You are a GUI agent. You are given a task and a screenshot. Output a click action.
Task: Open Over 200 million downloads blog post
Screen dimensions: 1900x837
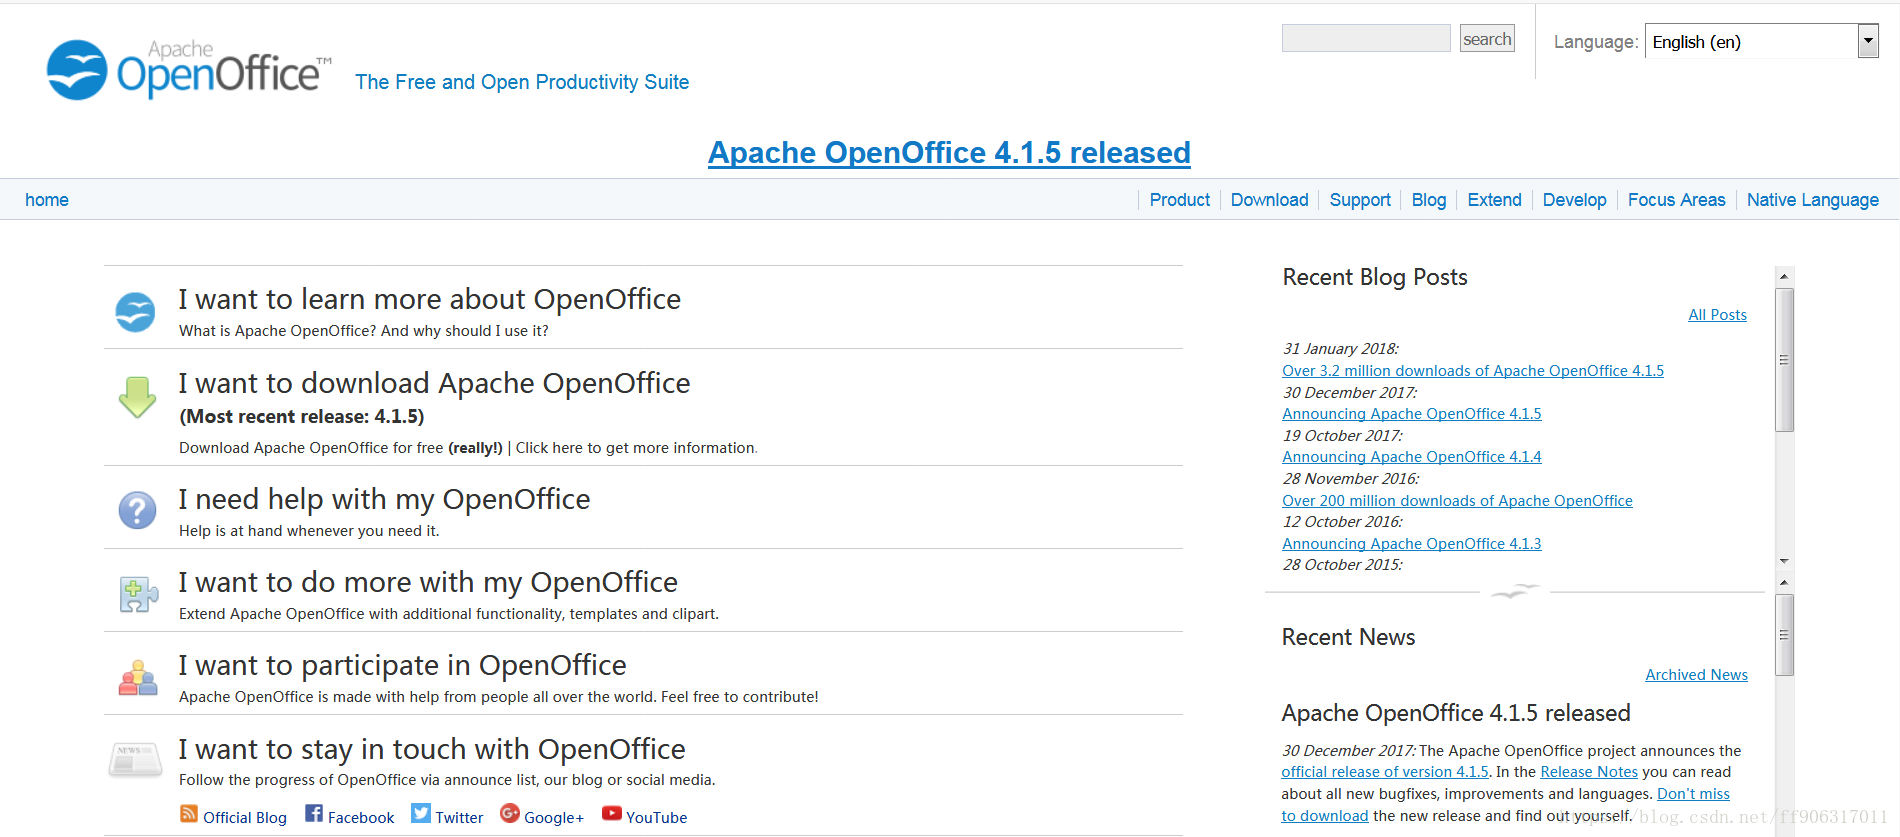coord(1457,501)
